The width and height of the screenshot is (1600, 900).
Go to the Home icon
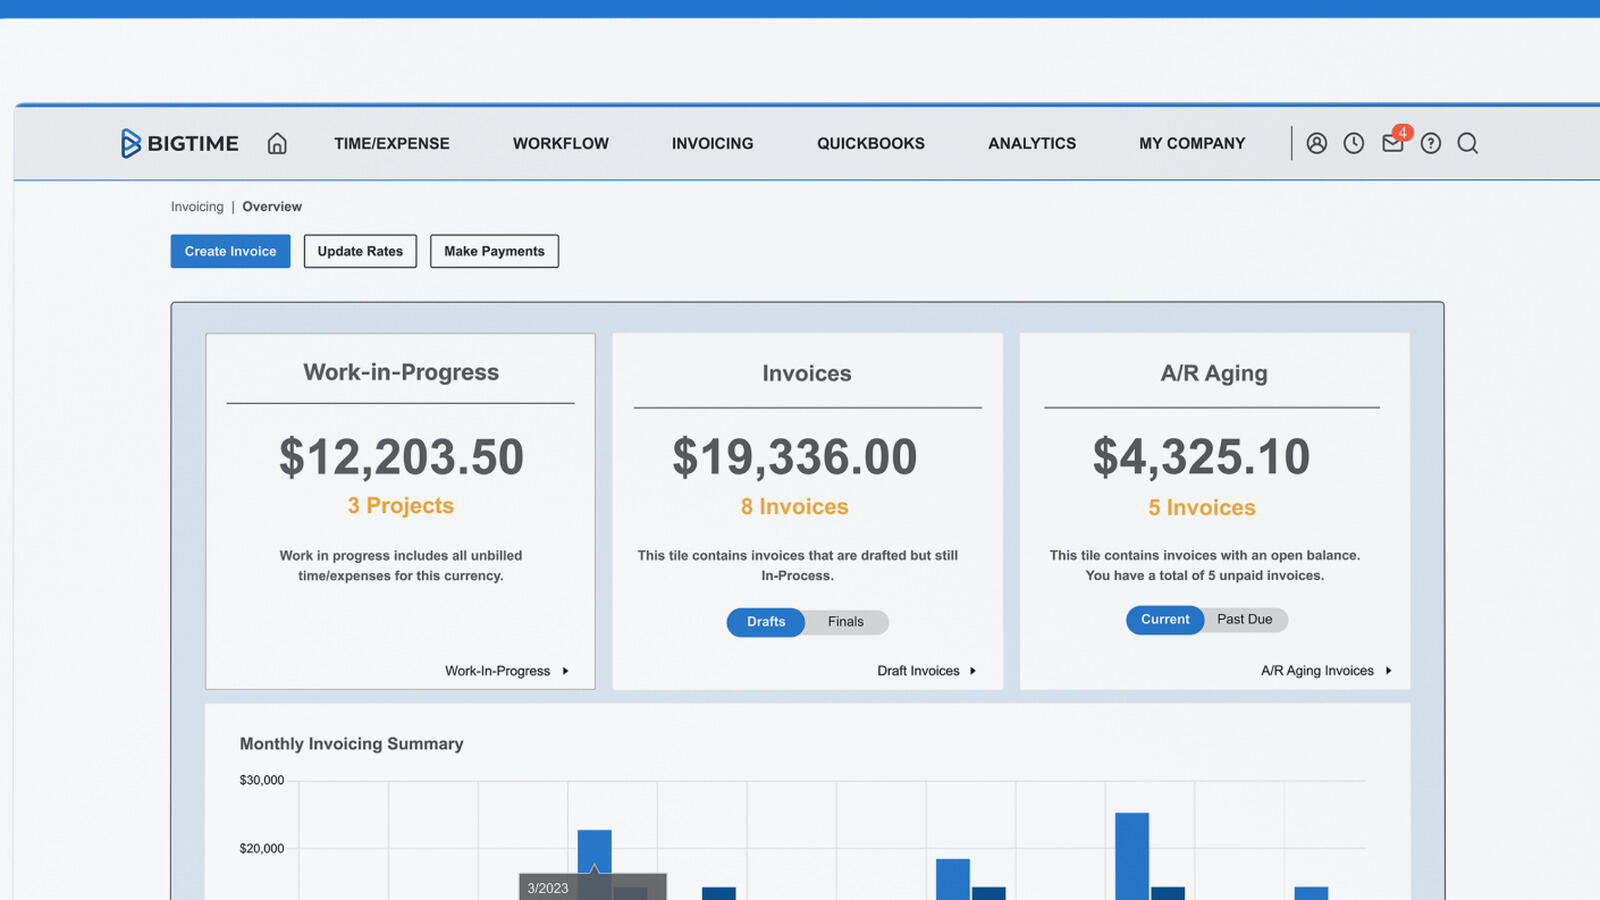click(277, 143)
